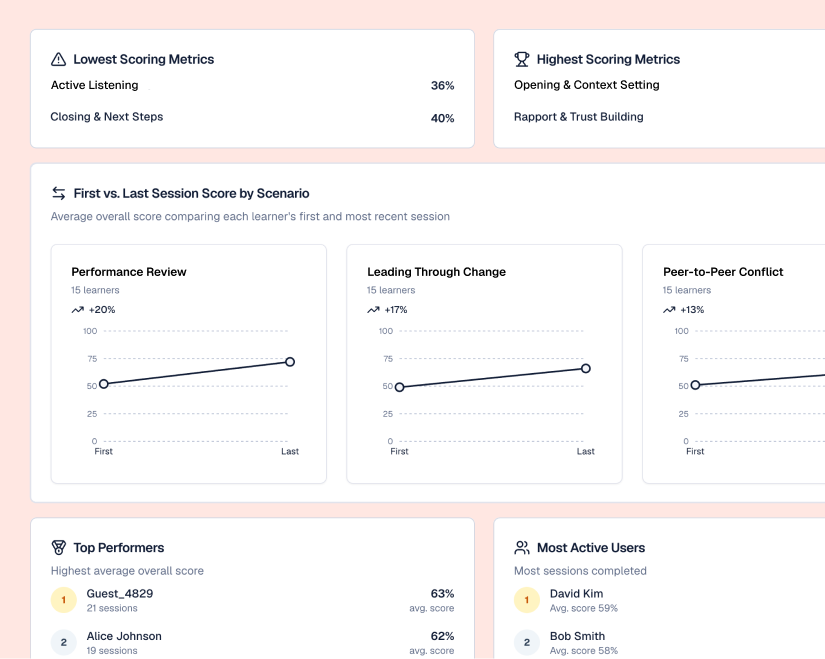Click 15 learners under Performance Review
This screenshot has height=659, width=825.
(95, 290)
